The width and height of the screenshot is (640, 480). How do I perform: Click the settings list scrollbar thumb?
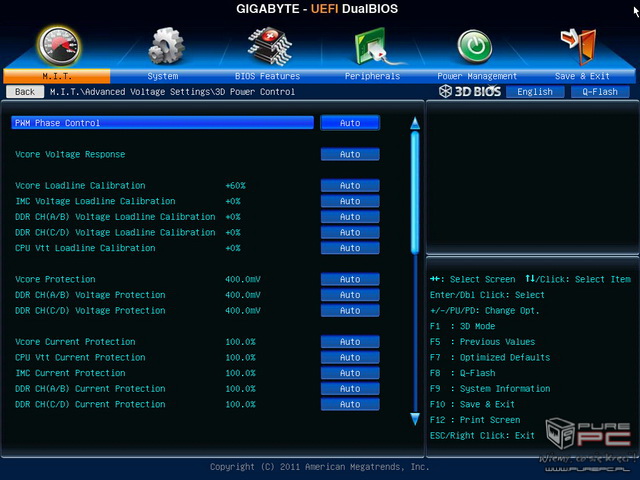coord(415,193)
